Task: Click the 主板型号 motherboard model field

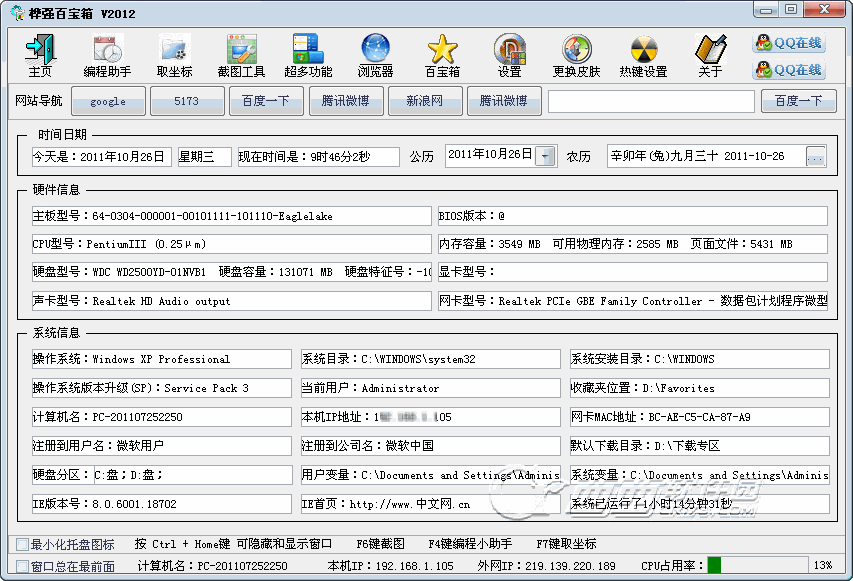Action: pos(231,216)
